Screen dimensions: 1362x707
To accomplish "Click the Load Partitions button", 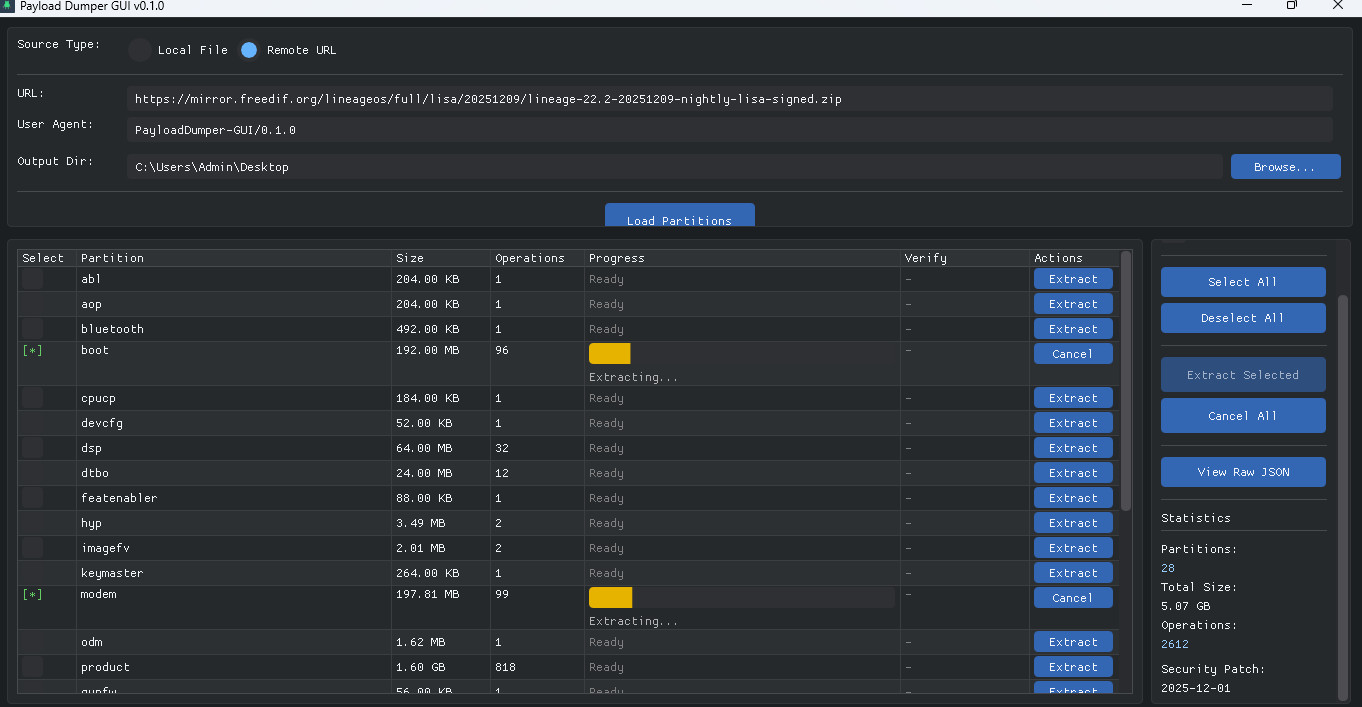I will coord(679,218).
